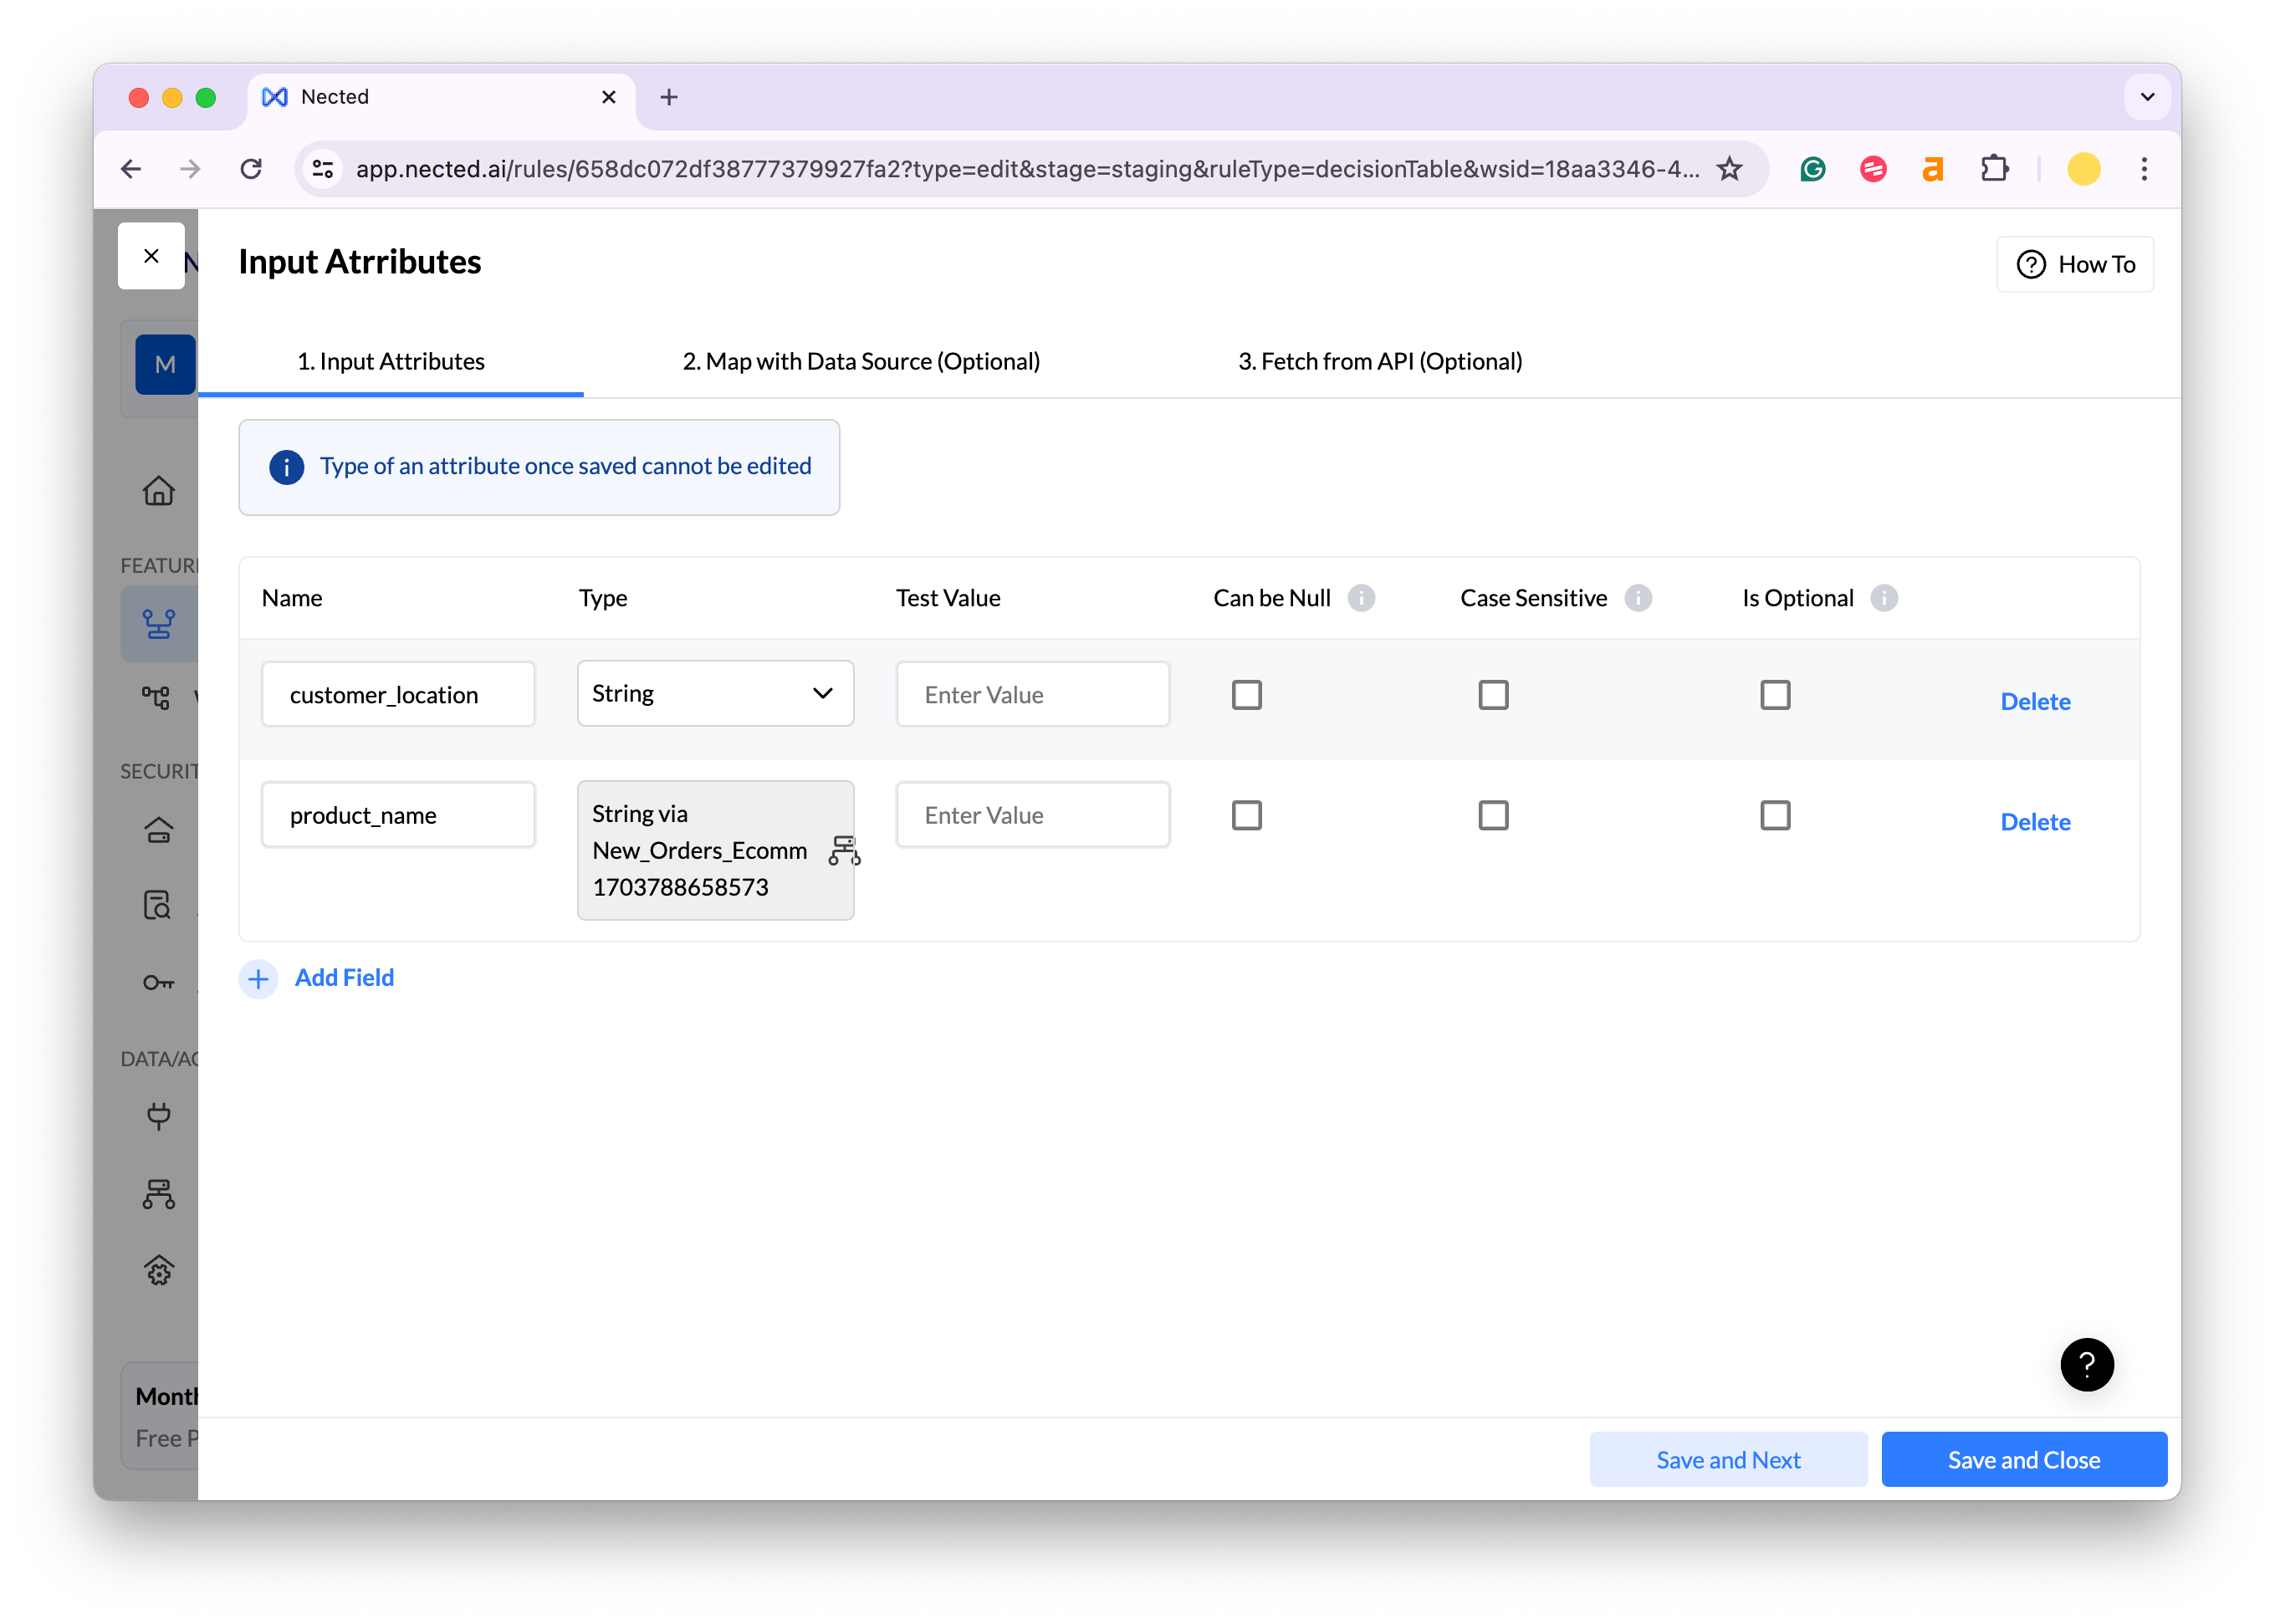Click the Is Optional info icon

pyautogui.click(x=1884, y=598)
